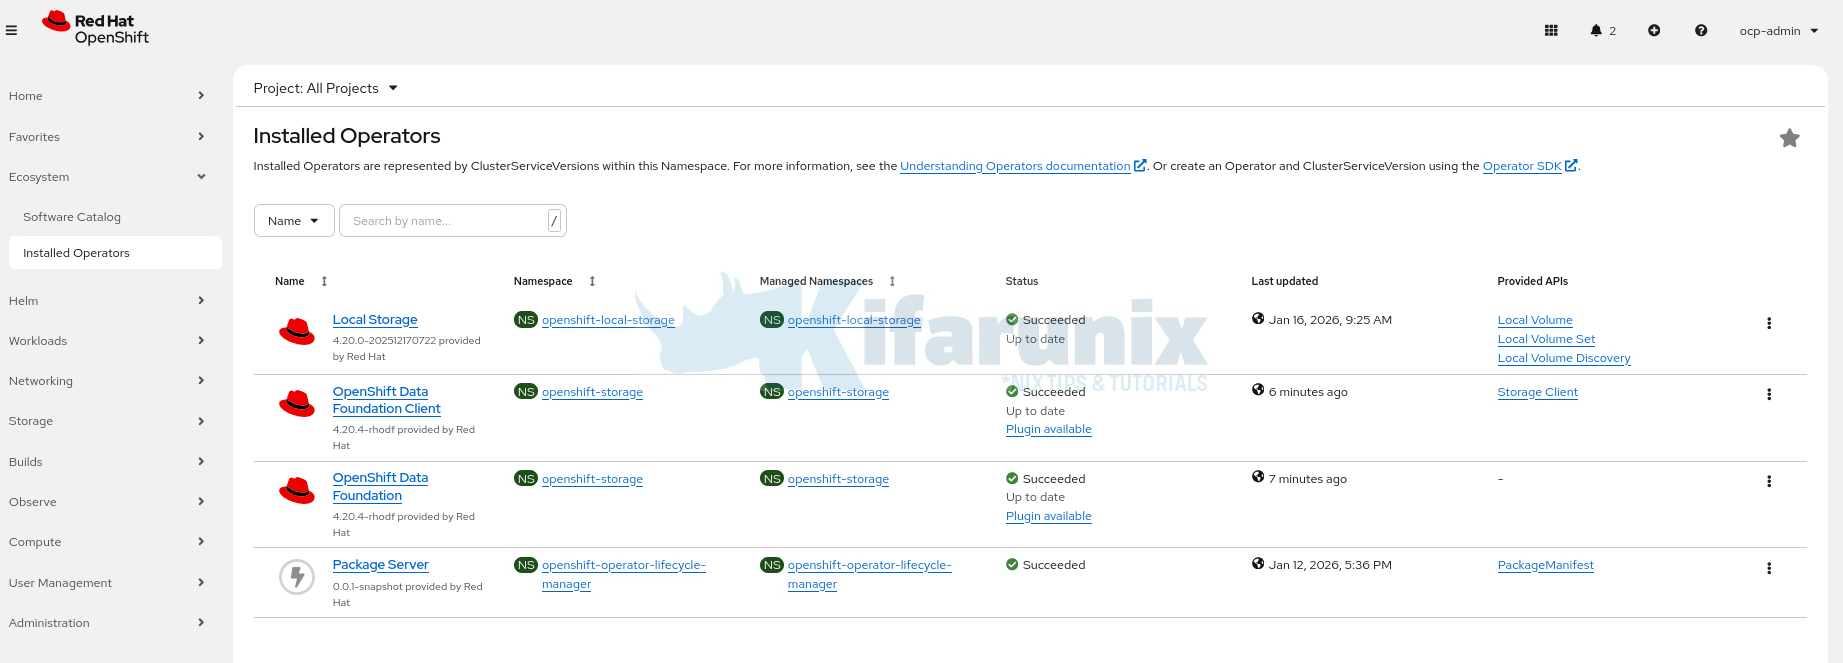Expand the Compute navigation section
The height and width of the screenshot is (663, 1843).
pos(106,542)
